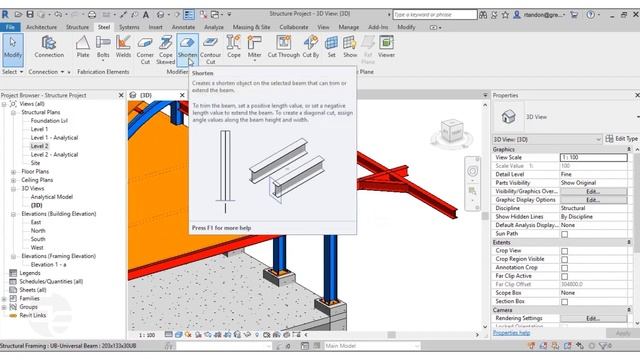
Task: Click the View Scale value field
Action: 593,157
